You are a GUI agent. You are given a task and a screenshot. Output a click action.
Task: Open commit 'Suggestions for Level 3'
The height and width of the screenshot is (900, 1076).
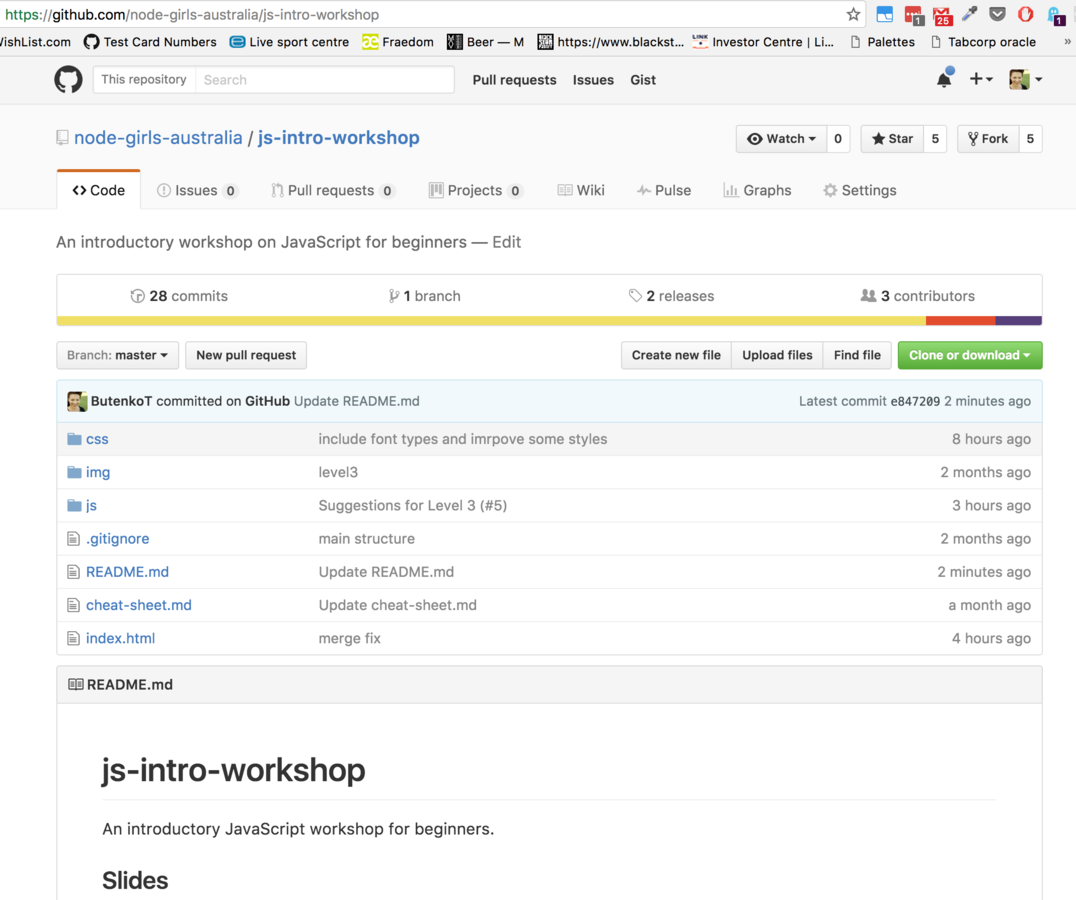(x=412, y=506)
